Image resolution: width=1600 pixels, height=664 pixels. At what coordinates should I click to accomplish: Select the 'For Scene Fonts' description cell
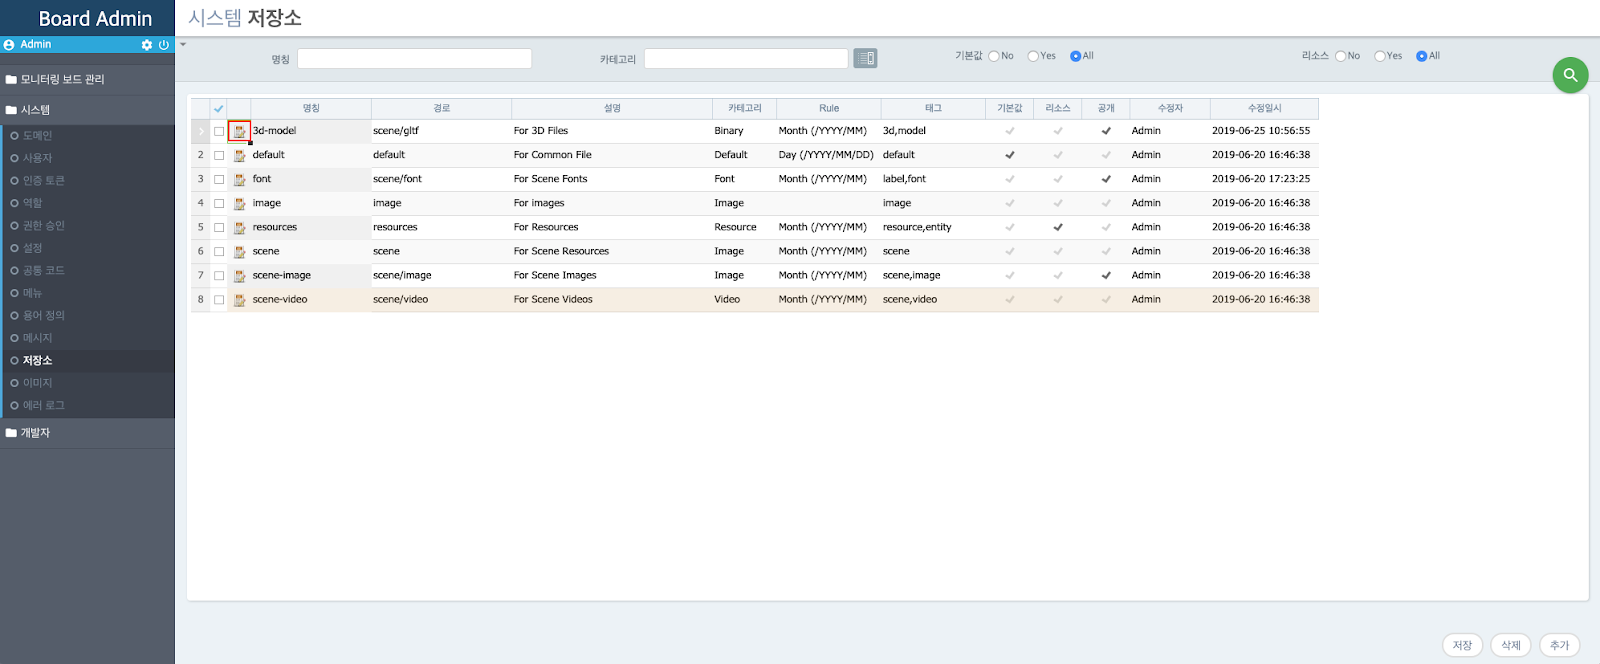[612, 179]
